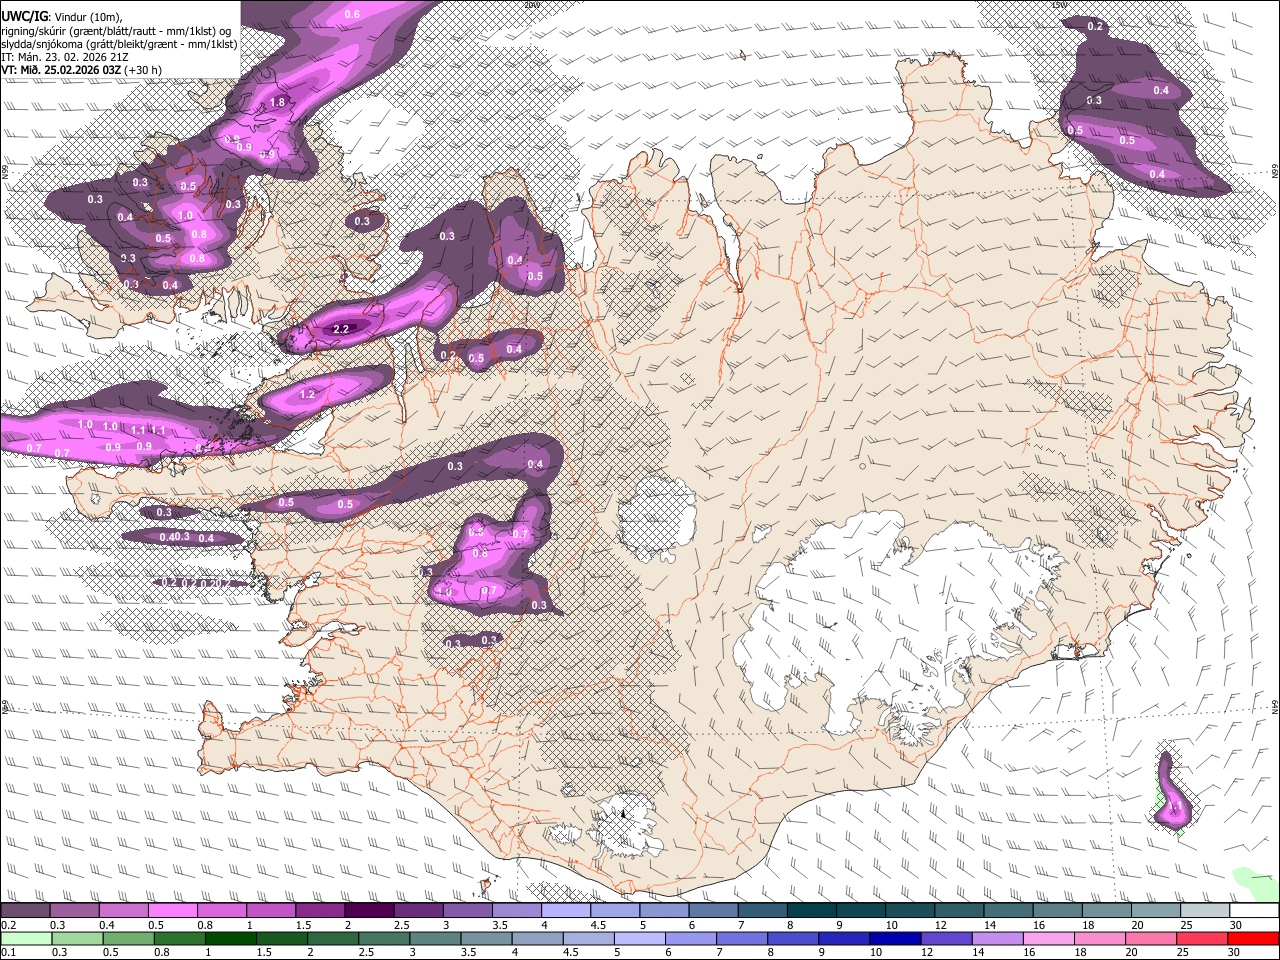Click the '(+30 h)' forecast offset text

[144, 70]
